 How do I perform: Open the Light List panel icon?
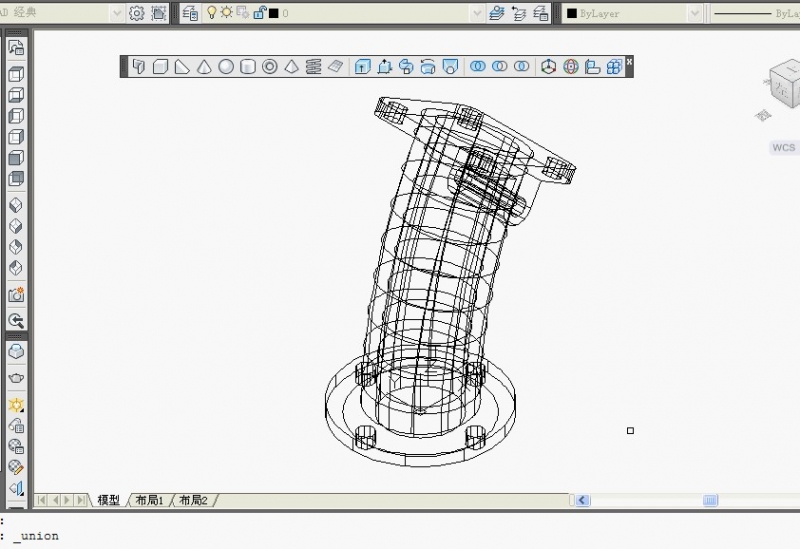16,426
